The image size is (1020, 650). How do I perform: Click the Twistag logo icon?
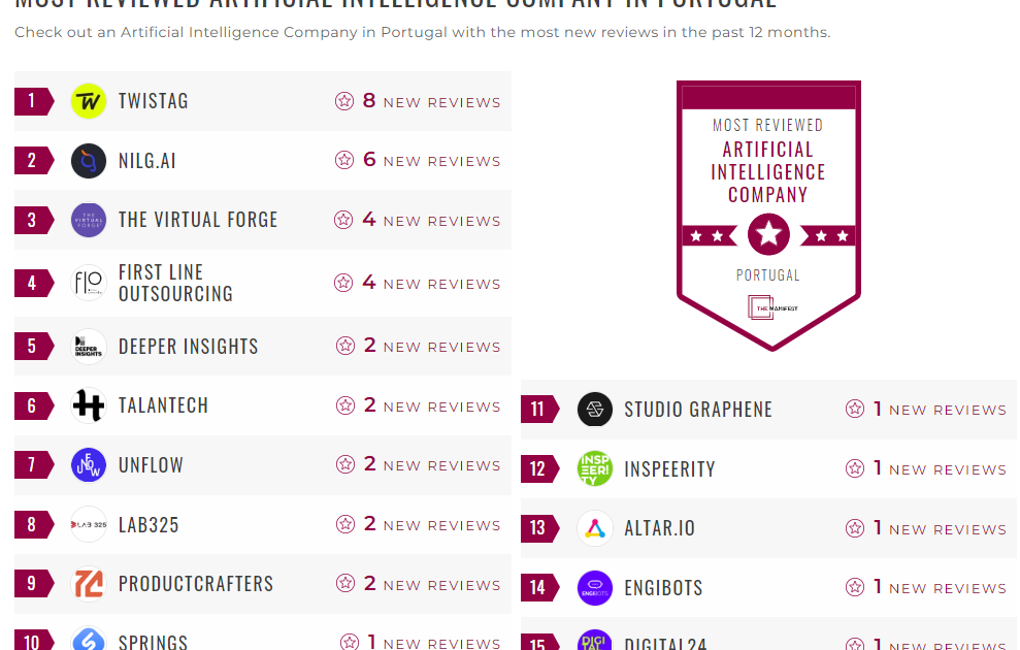tap(88, 101)
